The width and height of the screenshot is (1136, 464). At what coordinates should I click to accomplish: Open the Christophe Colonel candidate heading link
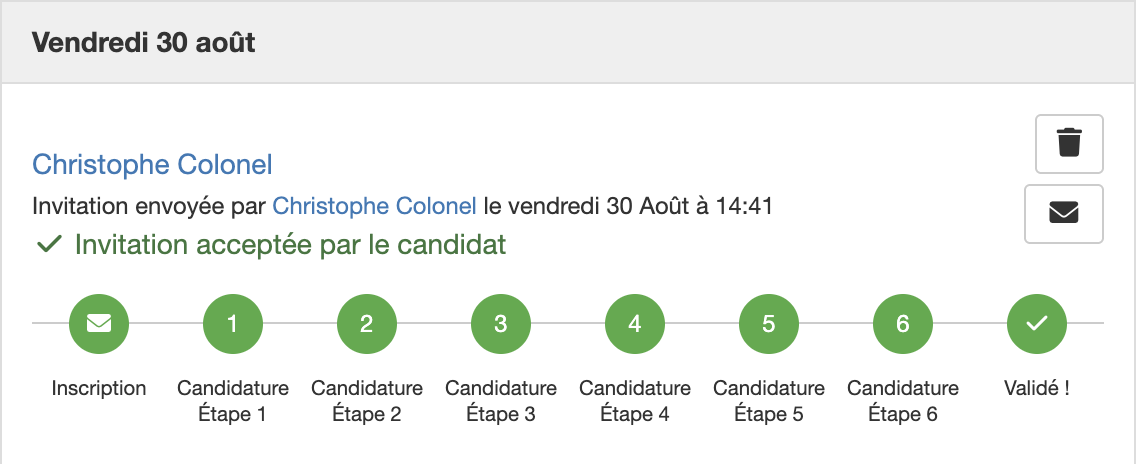[x=152, y=165]
